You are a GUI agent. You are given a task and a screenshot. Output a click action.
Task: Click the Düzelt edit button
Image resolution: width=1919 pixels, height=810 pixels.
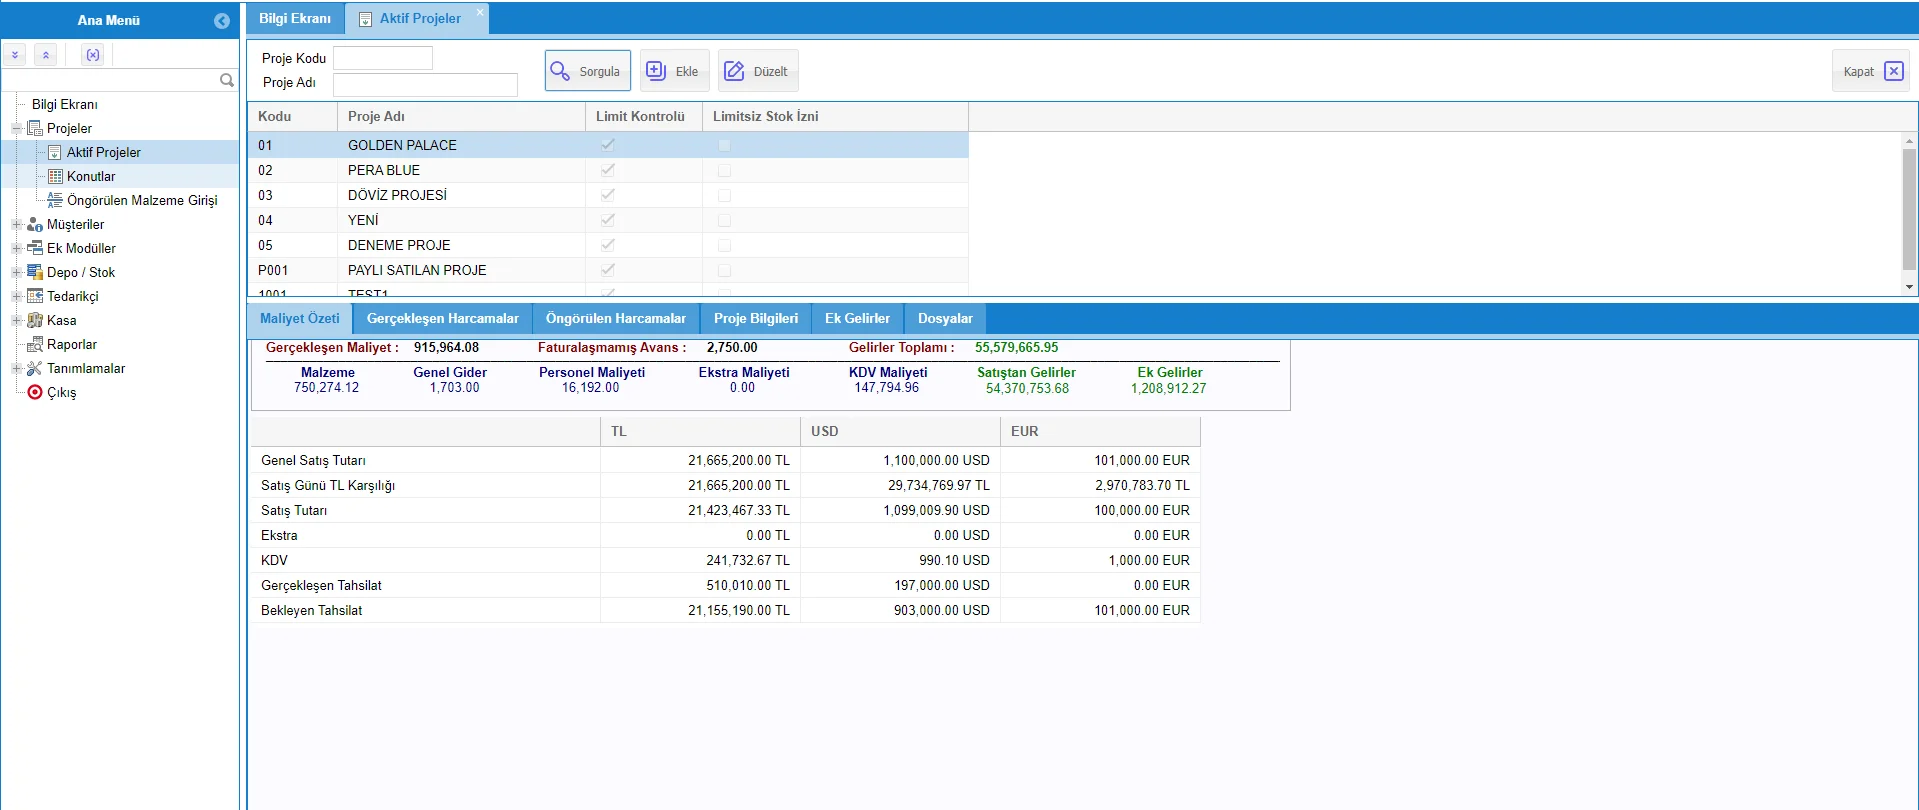757,71
